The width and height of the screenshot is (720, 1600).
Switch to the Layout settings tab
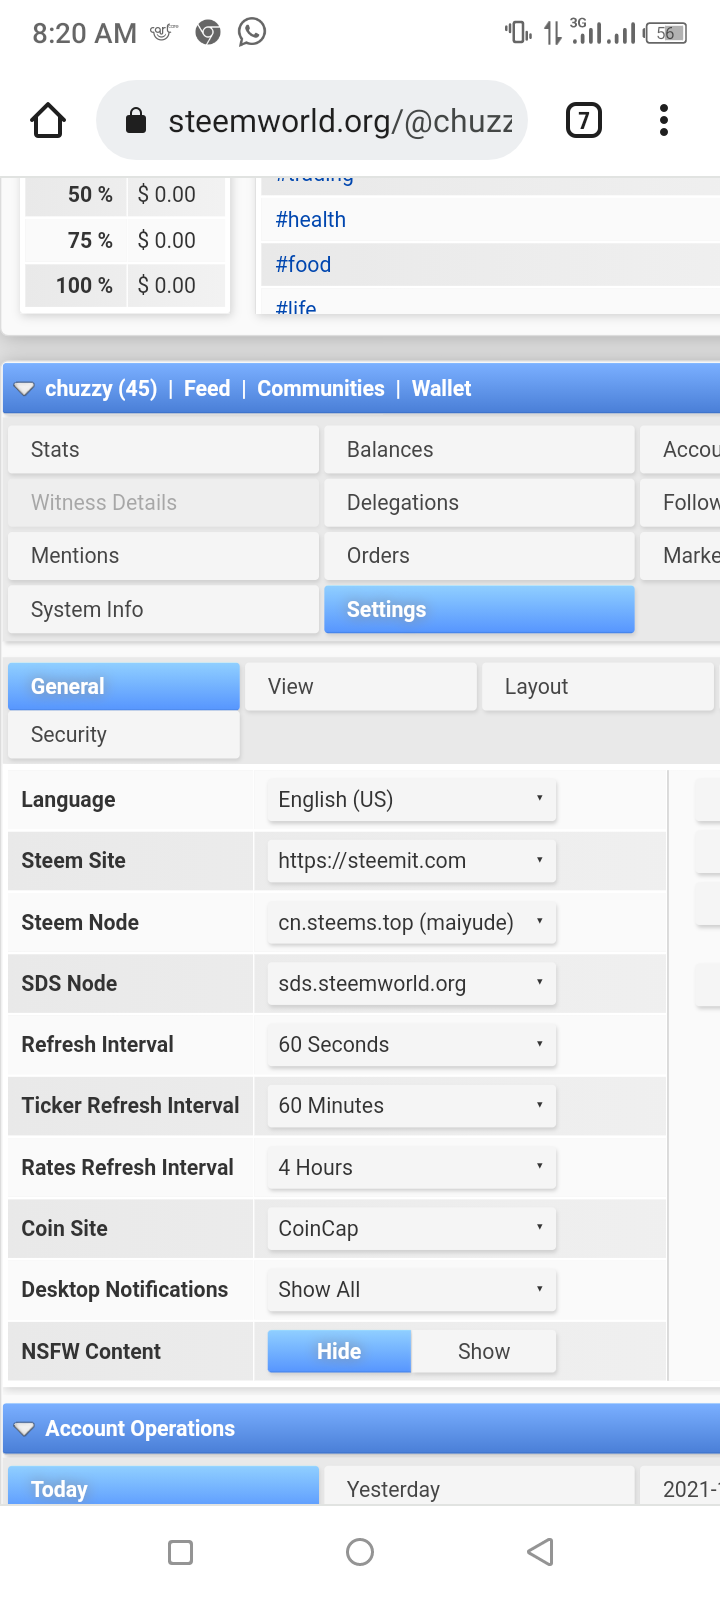598,687
